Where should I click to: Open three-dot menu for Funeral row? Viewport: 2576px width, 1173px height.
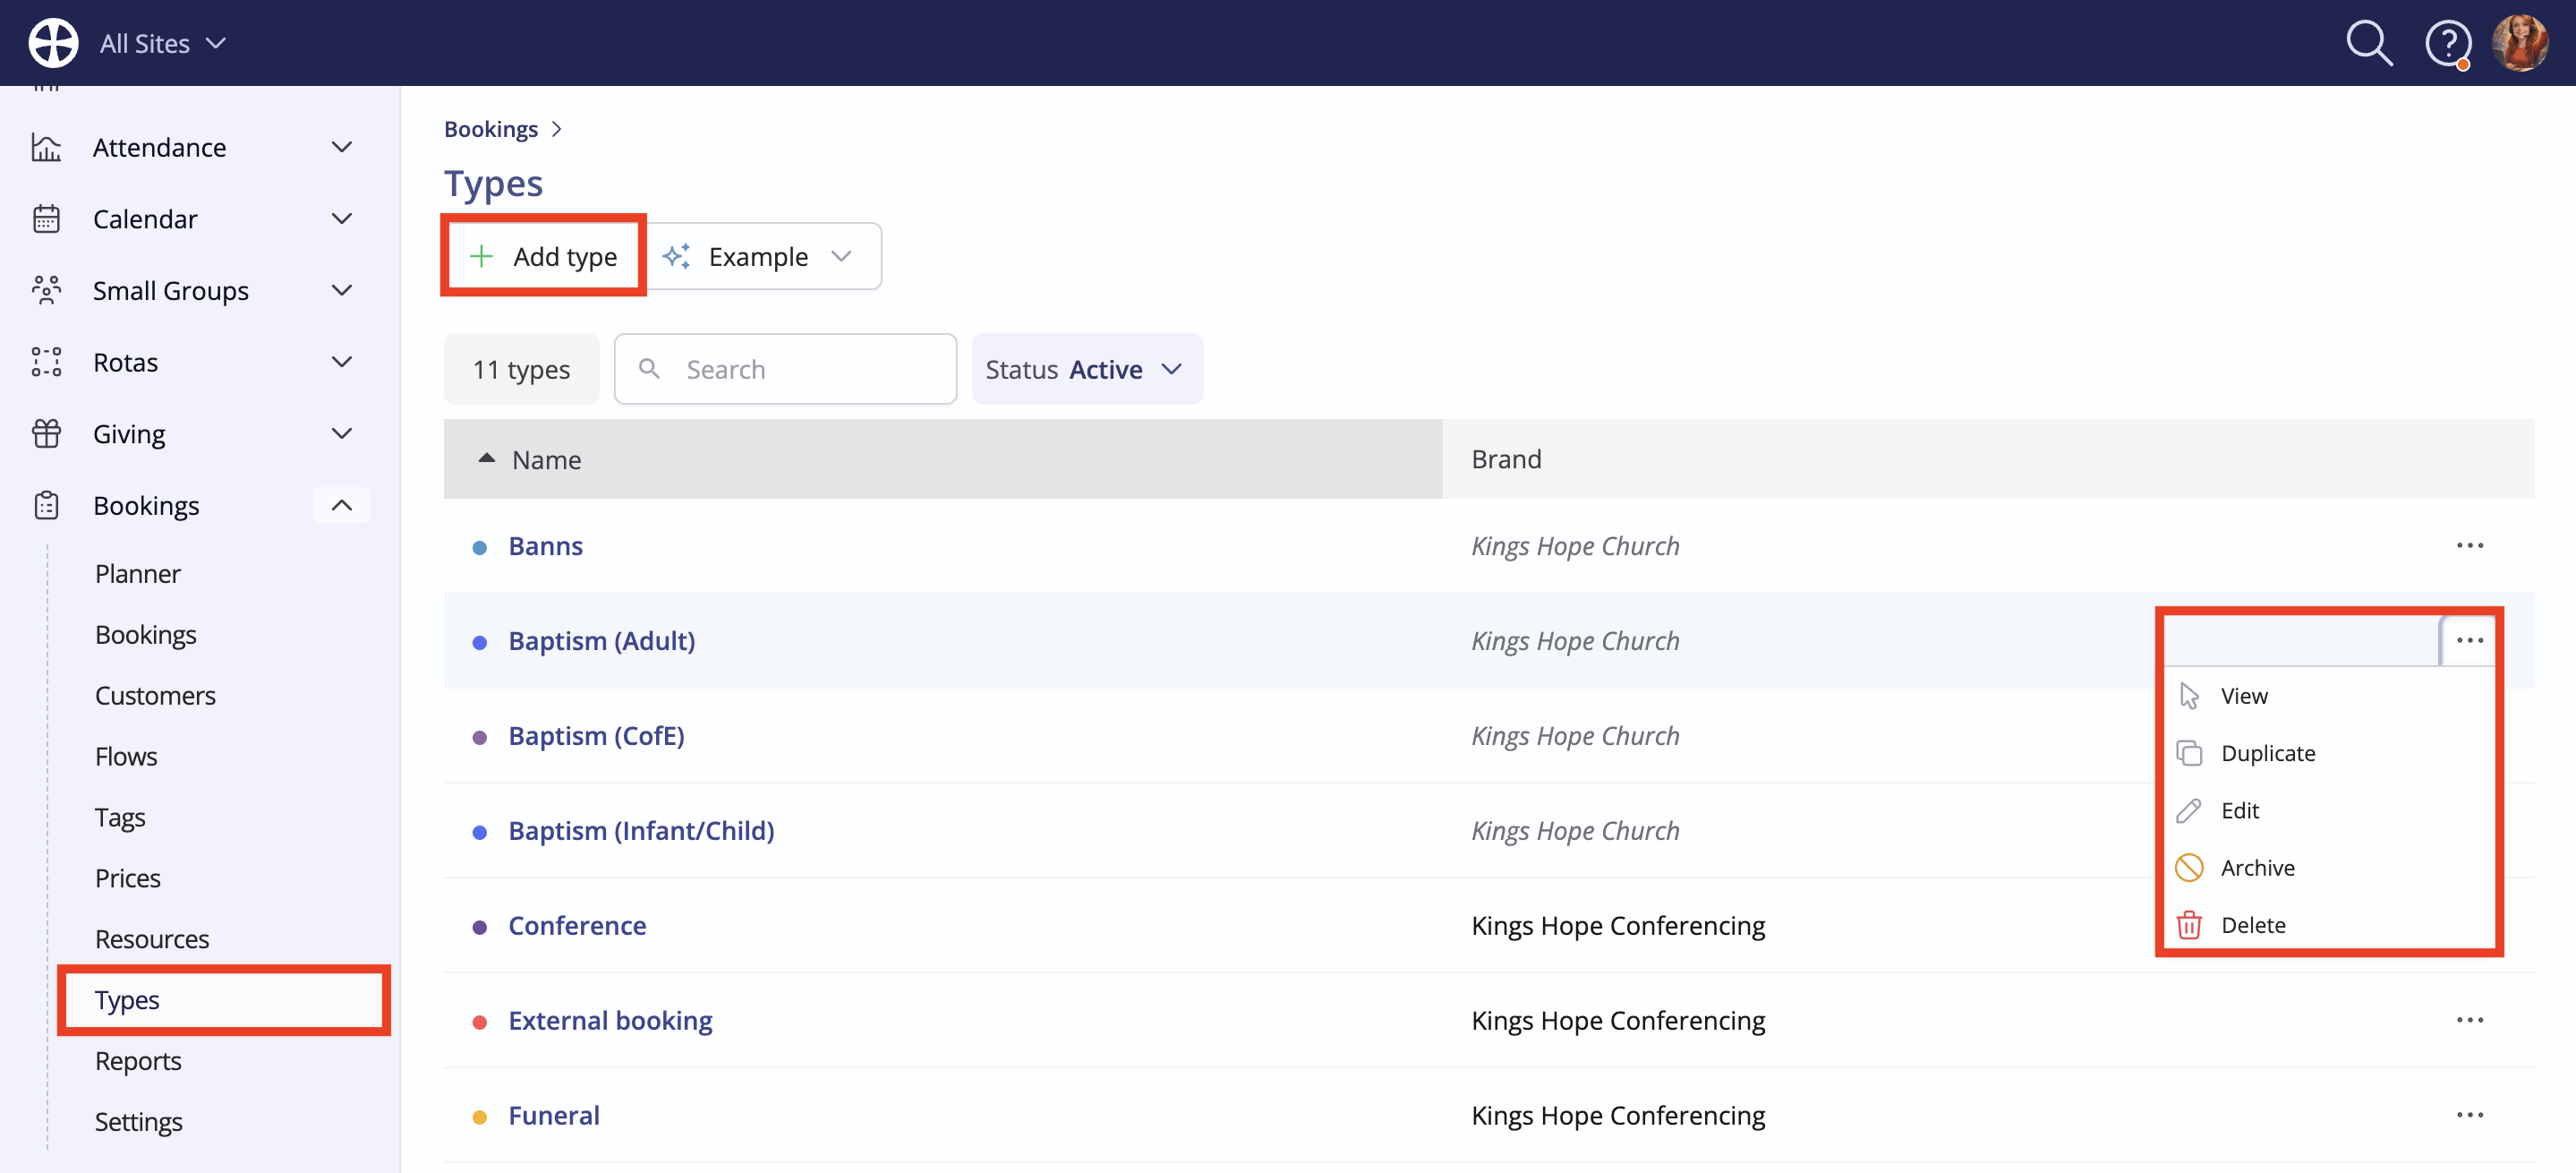[x=2469, y=1114]
